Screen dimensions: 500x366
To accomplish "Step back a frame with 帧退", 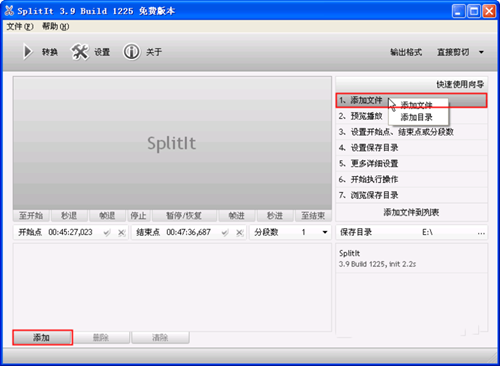I will coord(107,216).
